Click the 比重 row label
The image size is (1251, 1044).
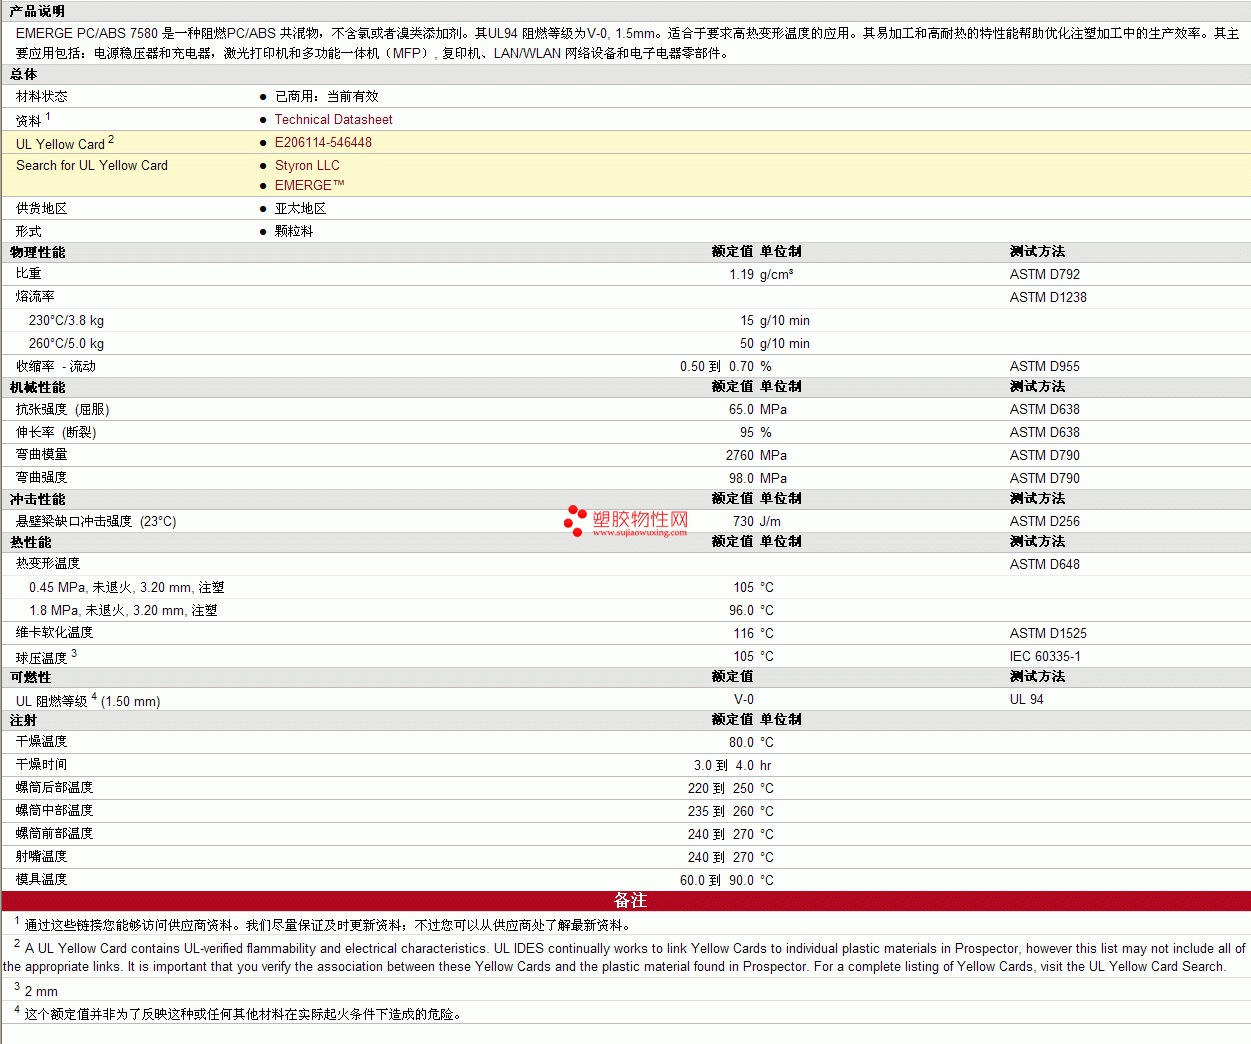pyautogui.click(x=28, y=273)
